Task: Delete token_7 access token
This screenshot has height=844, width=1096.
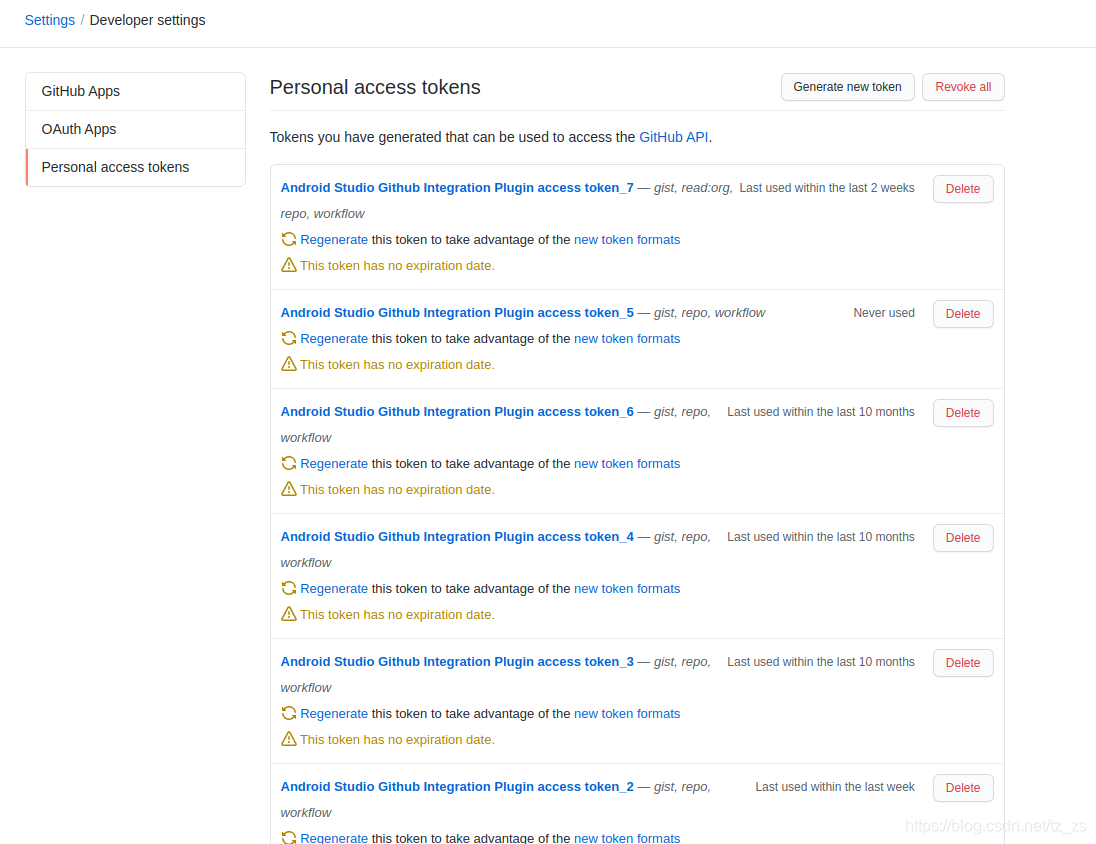Action: [962, 189]
